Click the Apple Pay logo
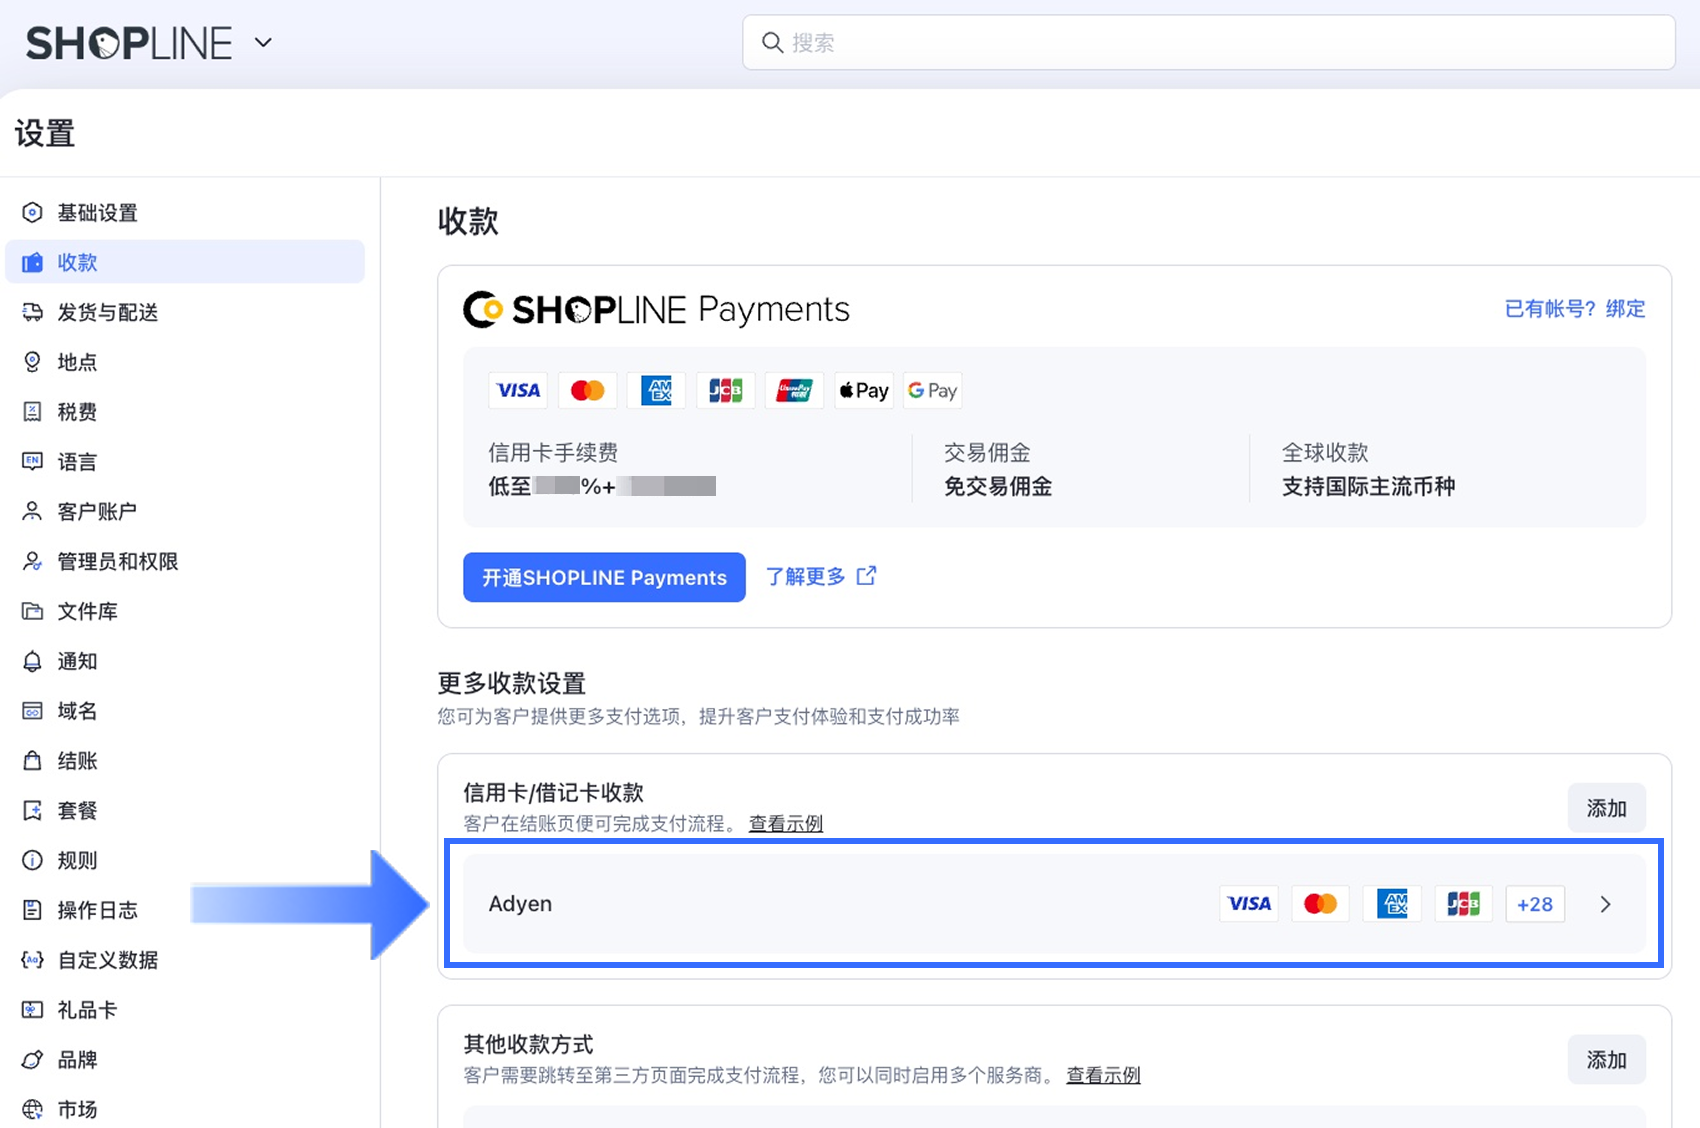Image resolution: width=1700 pixels, height=1128 pixels. pos(864,390)
